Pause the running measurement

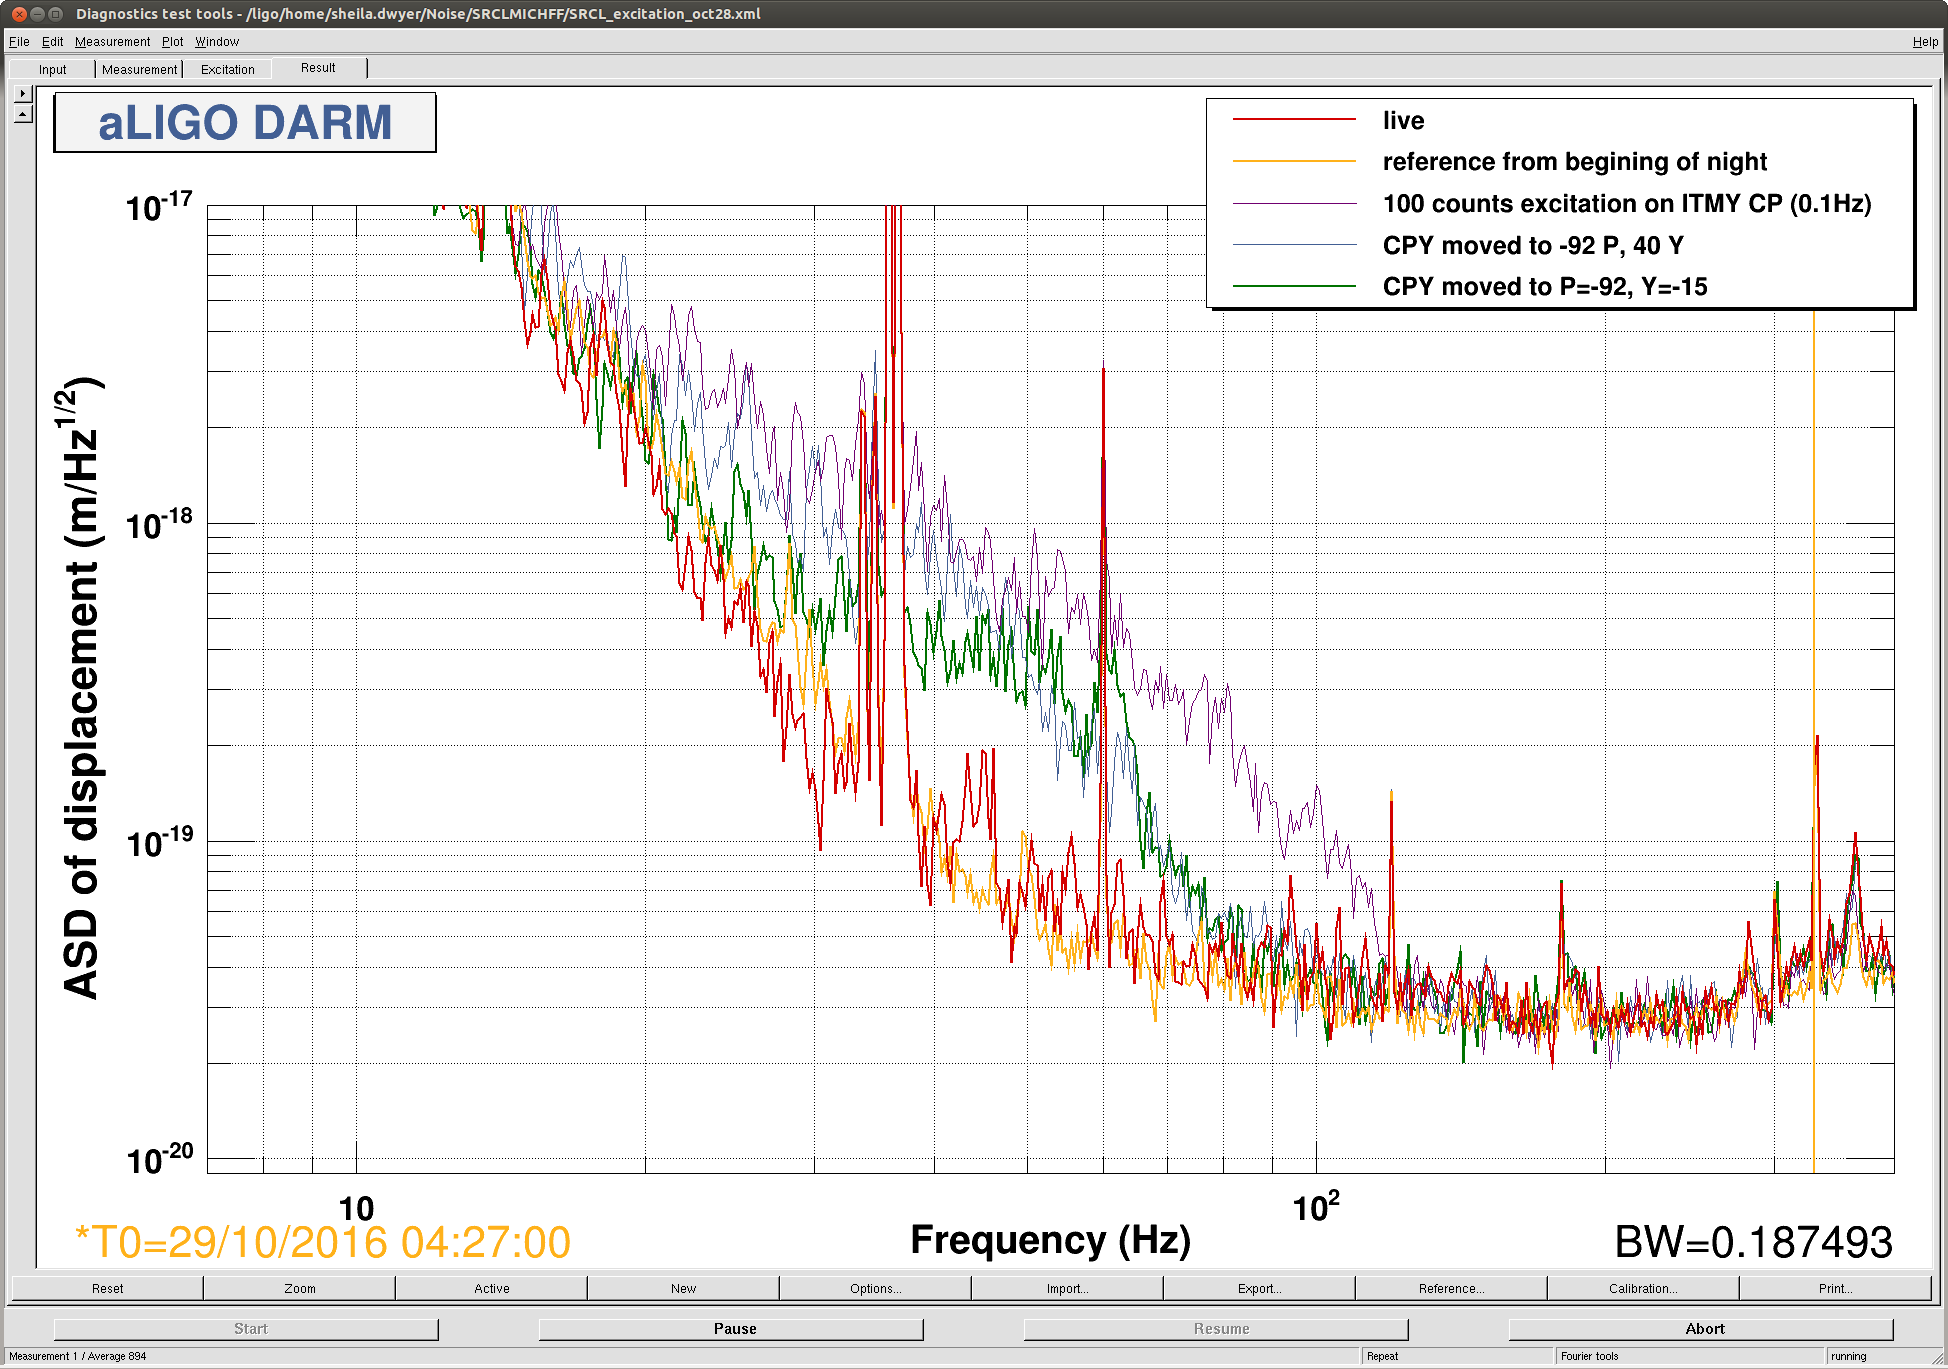coord(731,1328)
